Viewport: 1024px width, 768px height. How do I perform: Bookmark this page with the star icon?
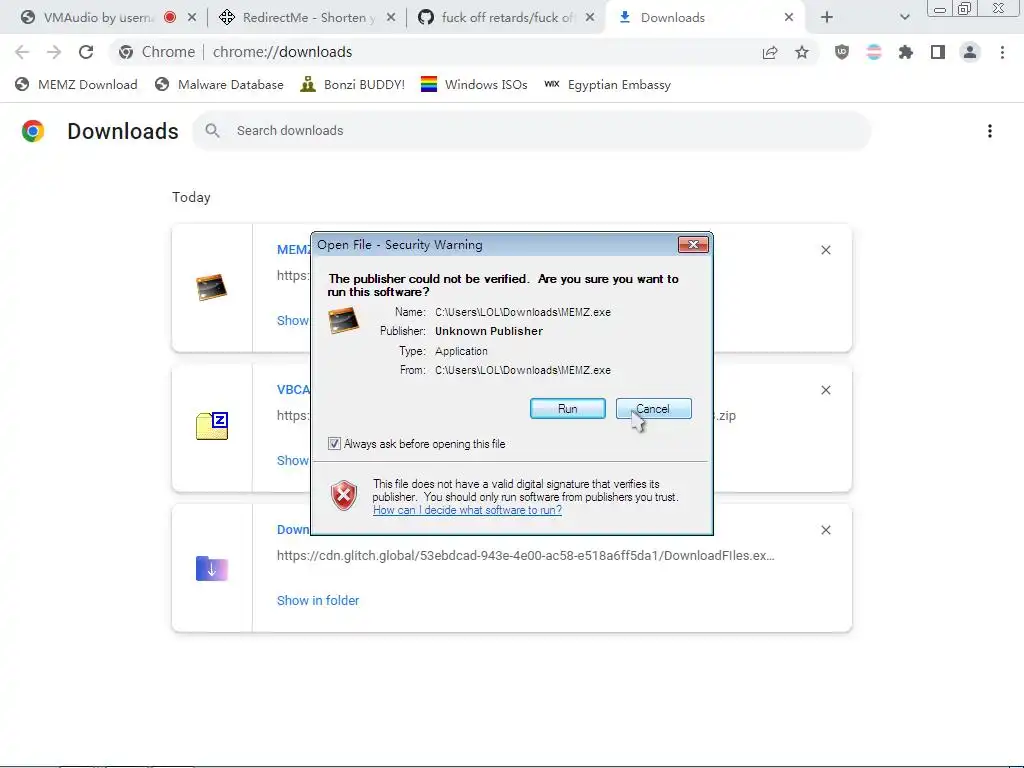tap(802, 52)
